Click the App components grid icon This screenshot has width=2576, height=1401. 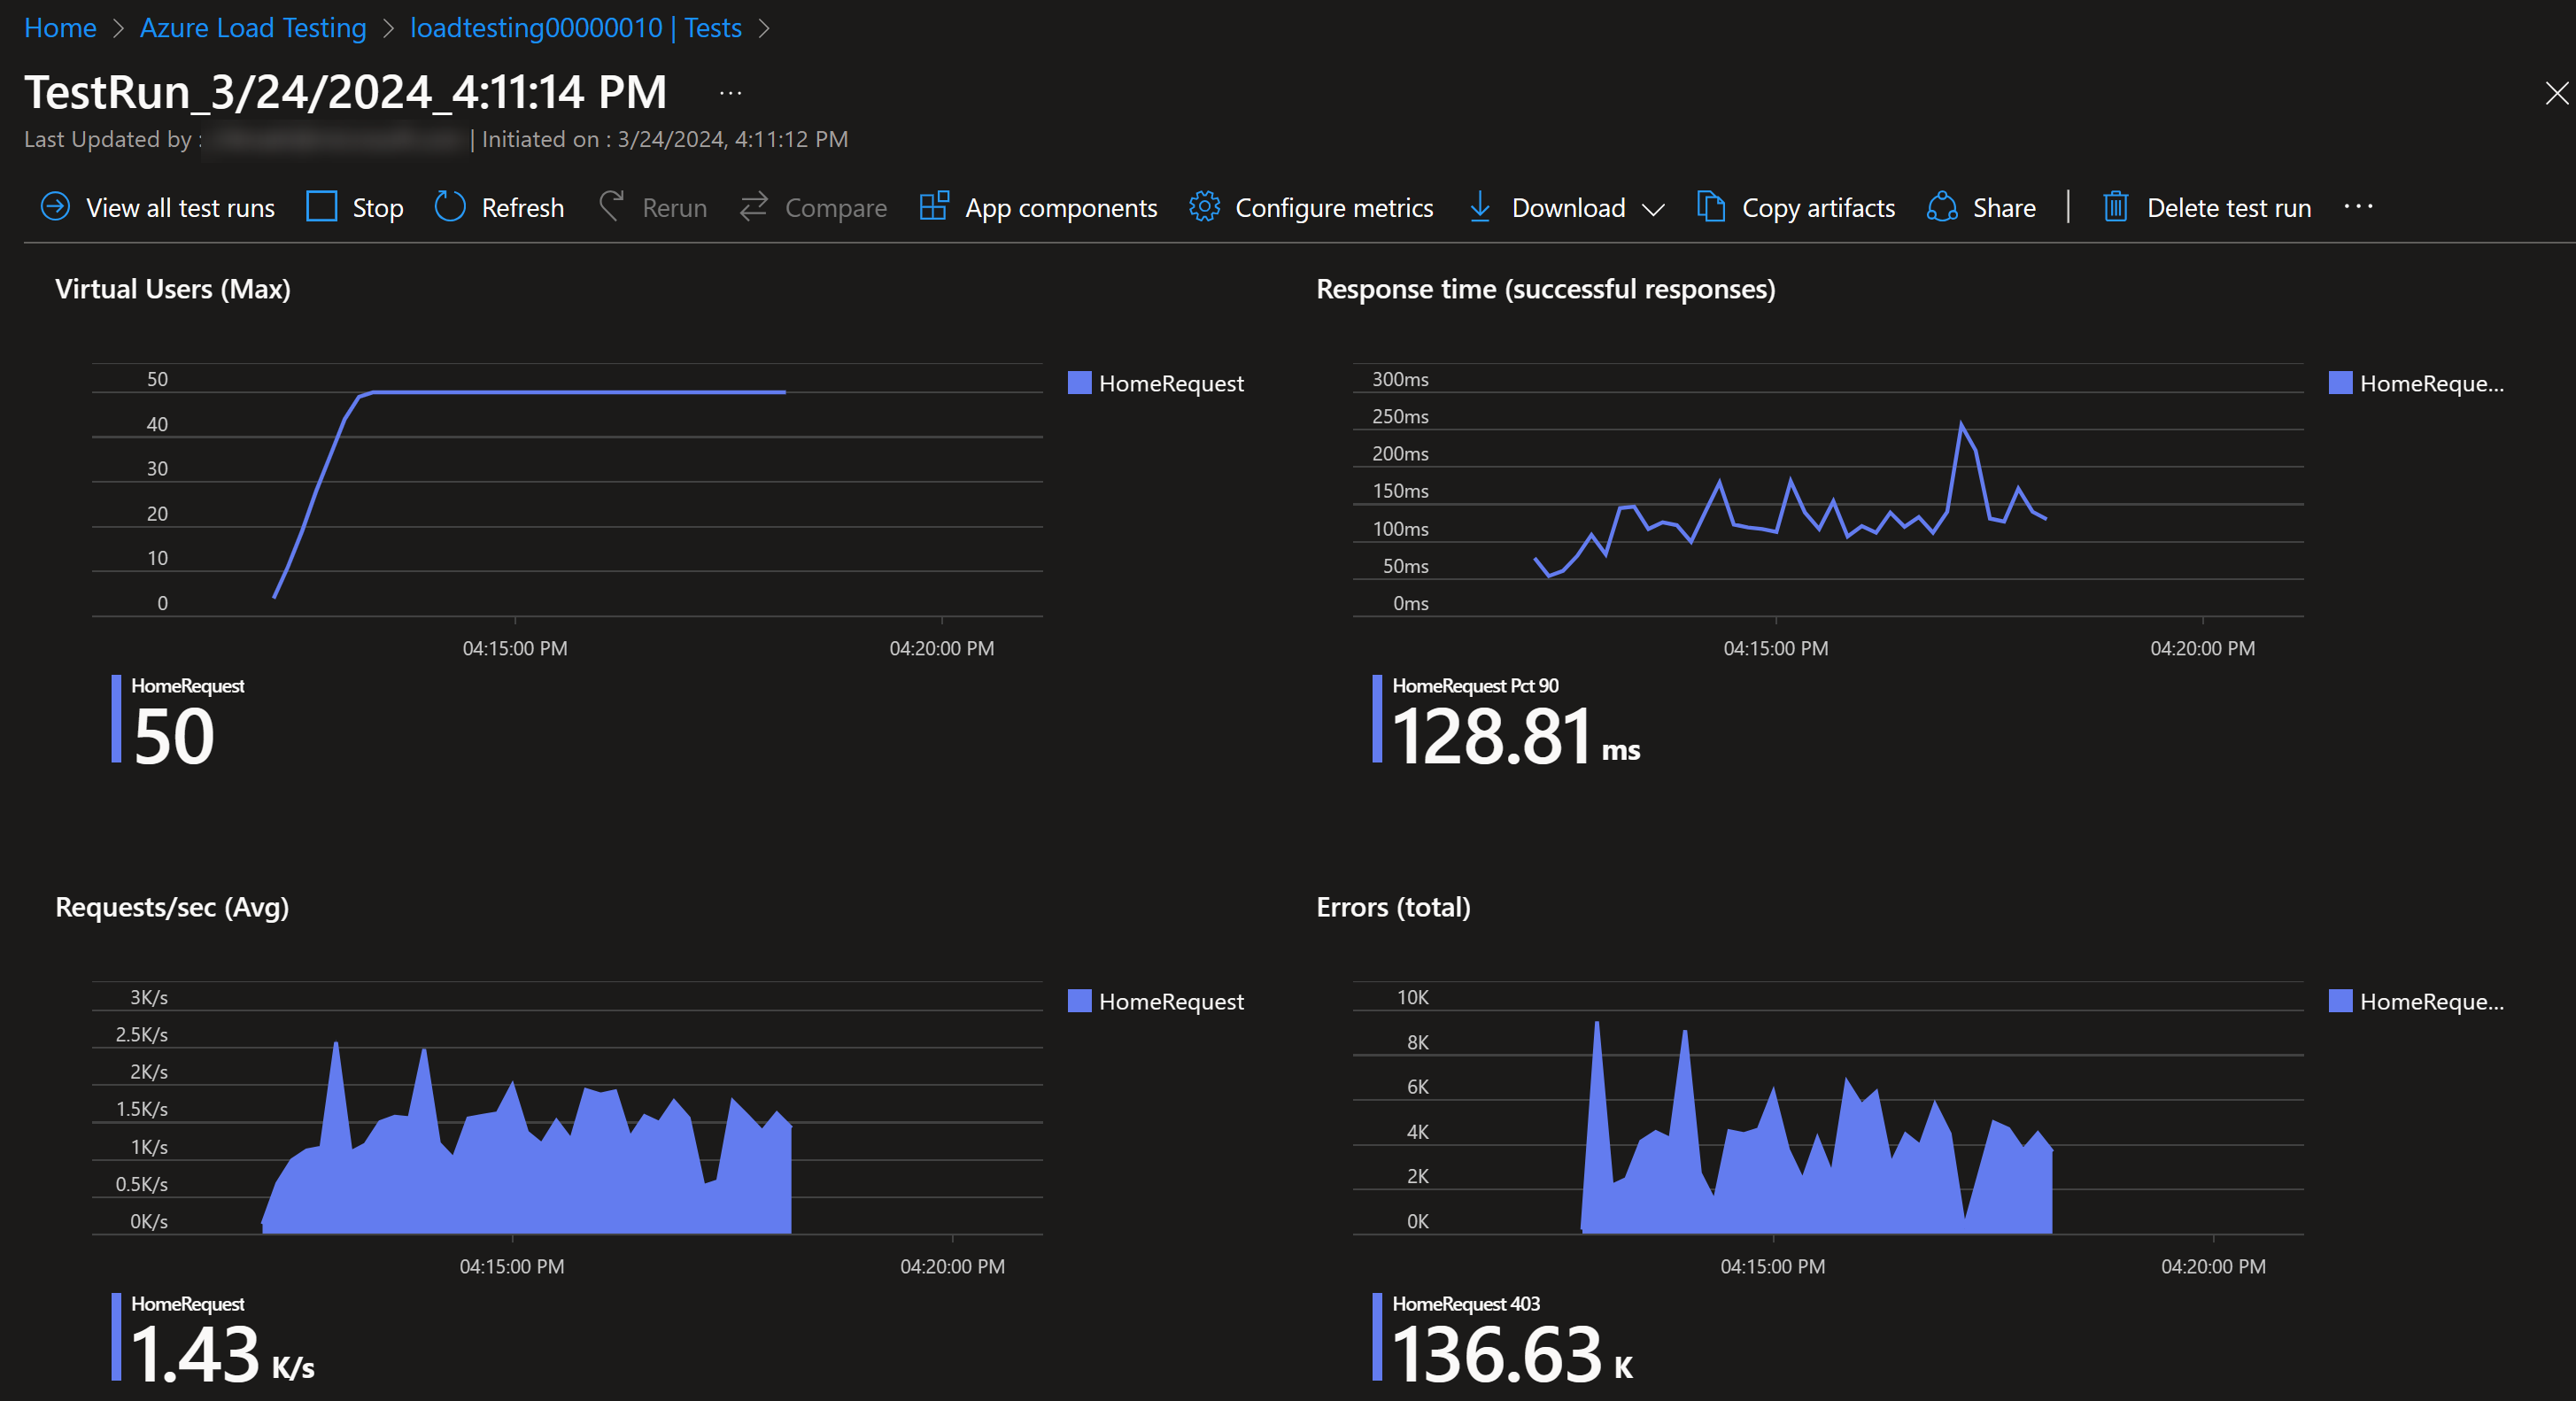[934, 207]
